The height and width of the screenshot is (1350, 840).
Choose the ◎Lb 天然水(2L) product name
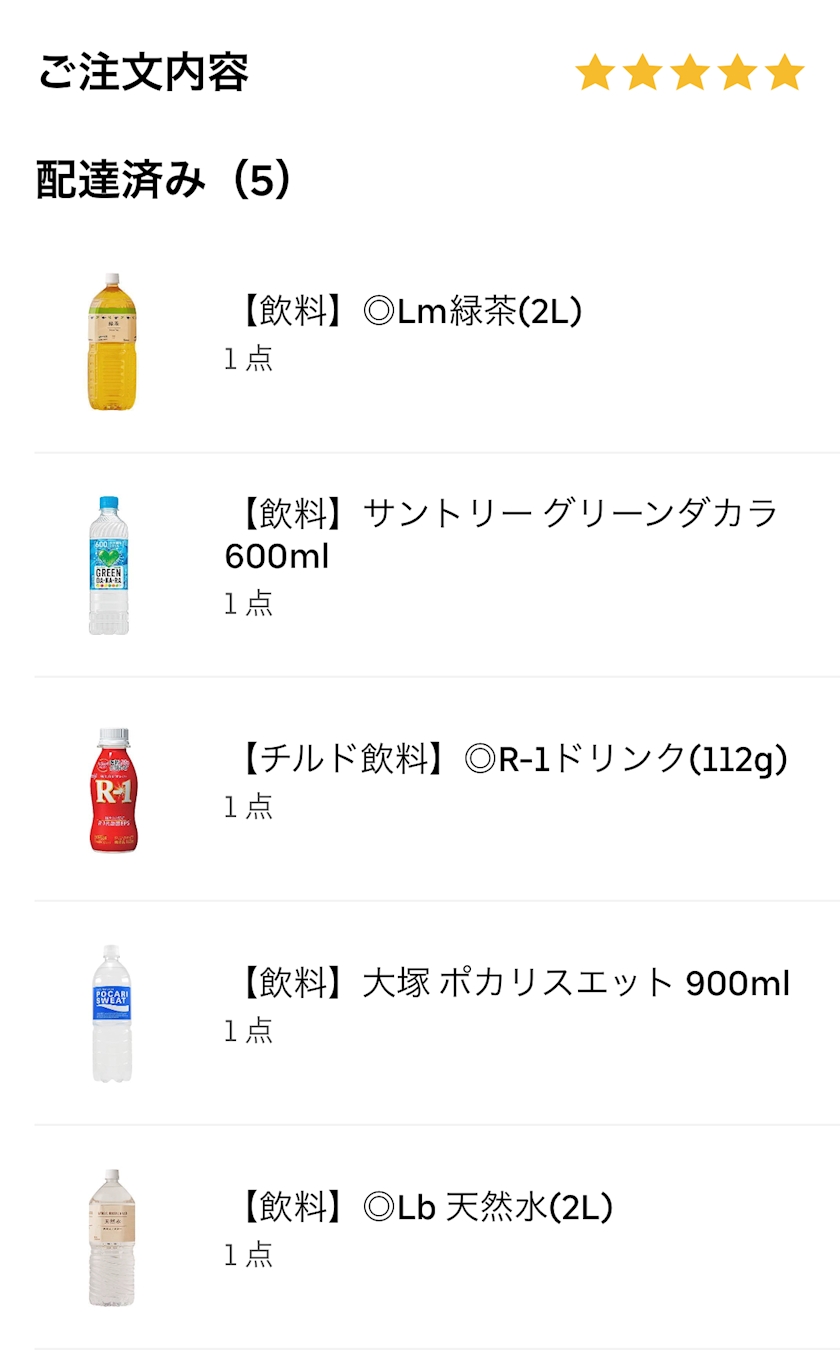[424, 1208]
